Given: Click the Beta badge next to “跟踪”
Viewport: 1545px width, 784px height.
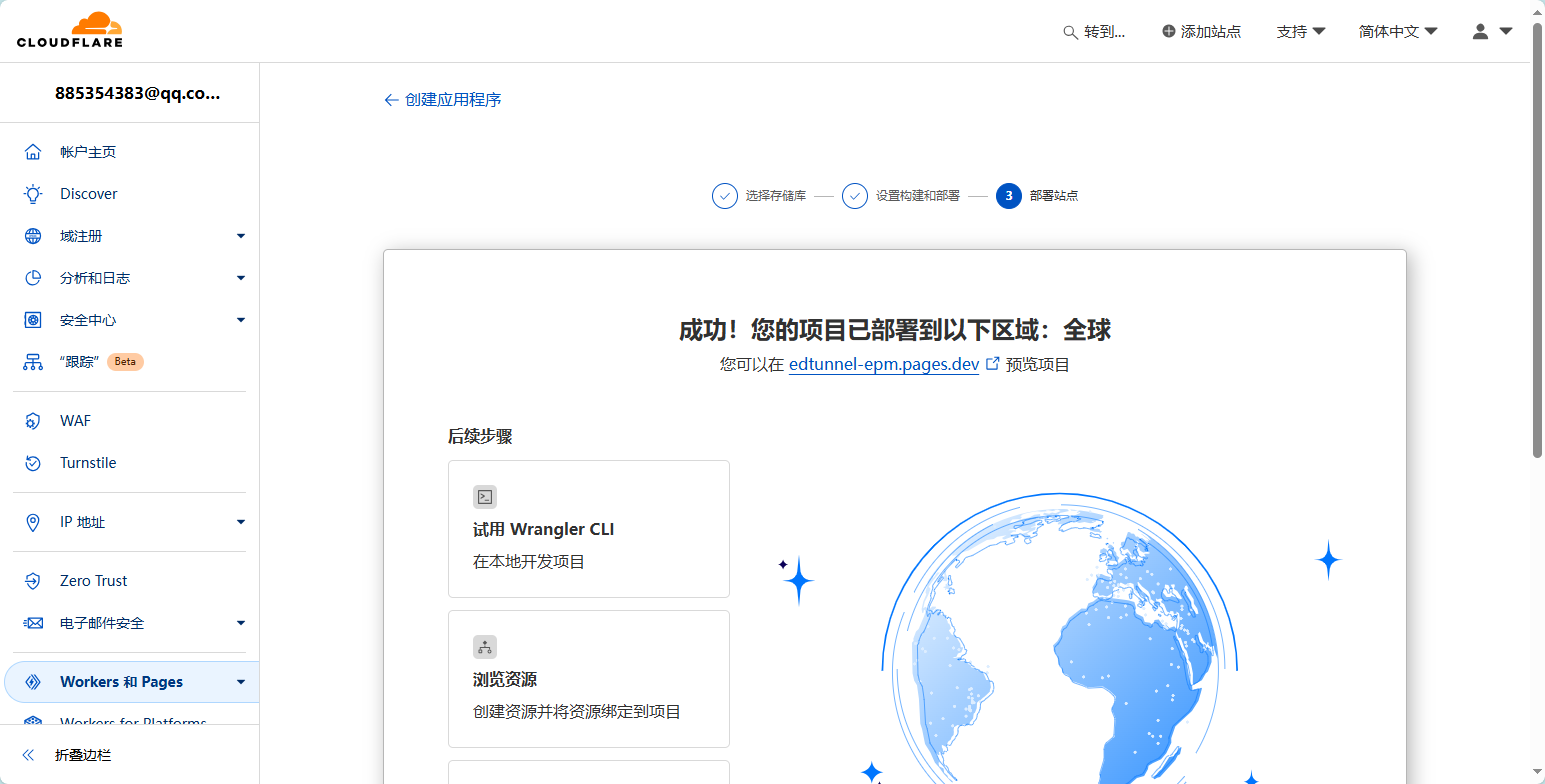Looking at the screenshot, I should tap(125, 362).
